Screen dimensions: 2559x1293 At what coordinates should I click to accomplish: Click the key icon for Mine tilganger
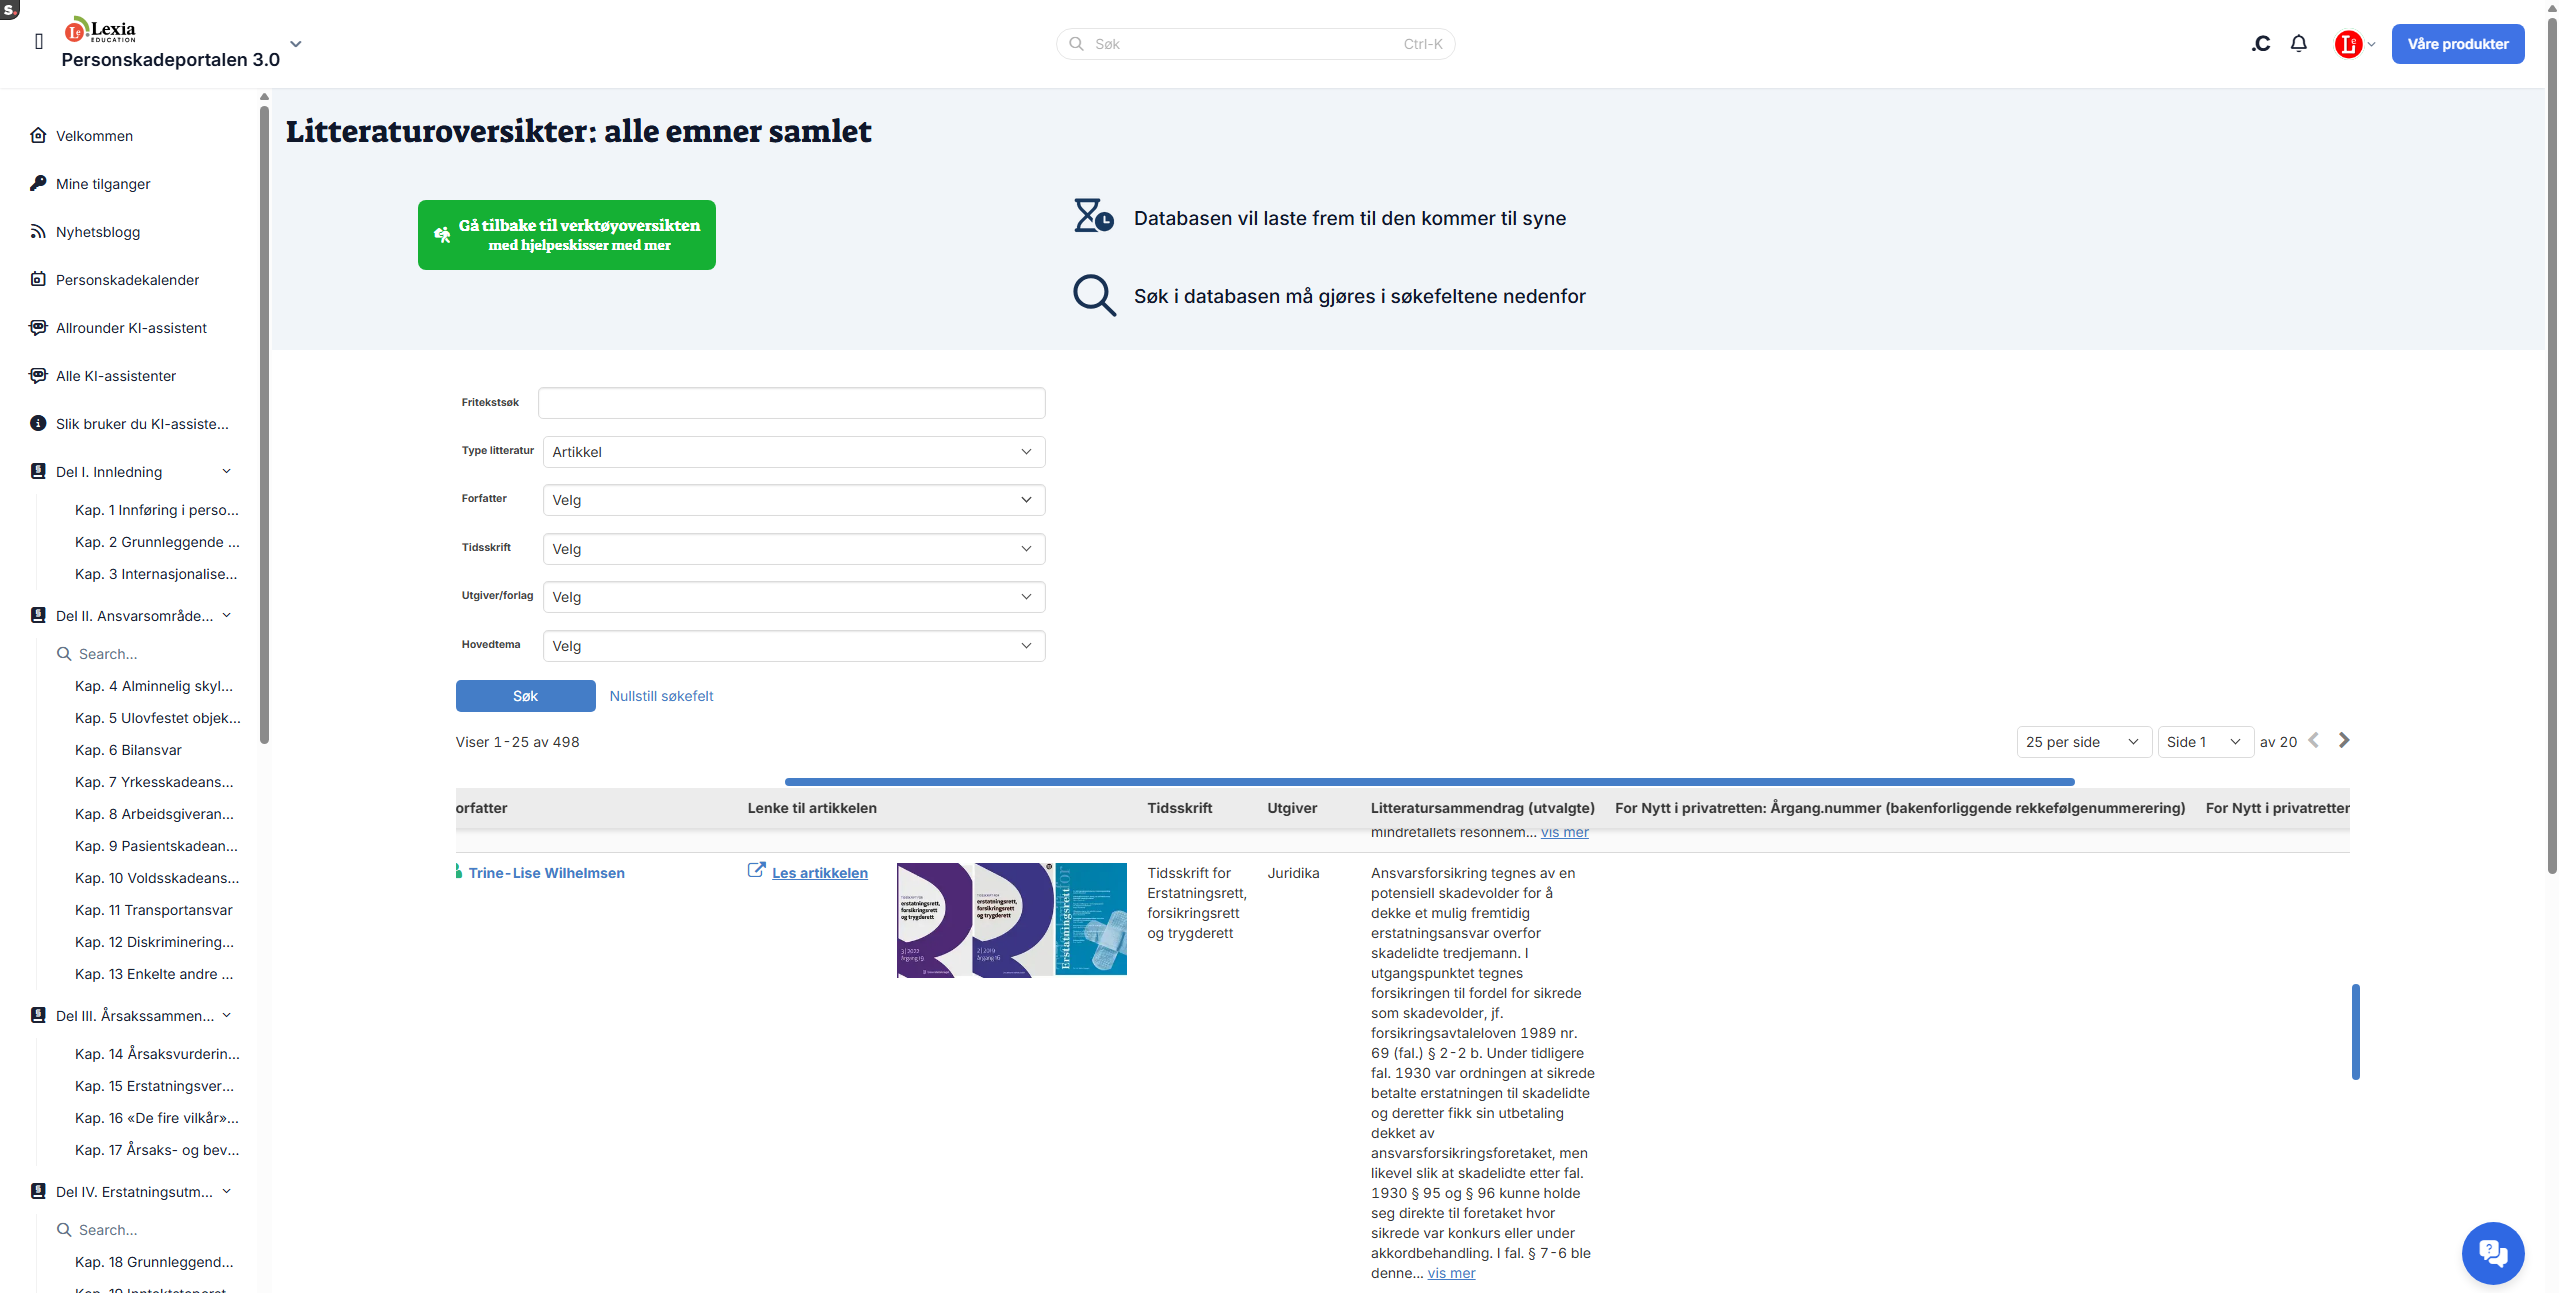38,184
